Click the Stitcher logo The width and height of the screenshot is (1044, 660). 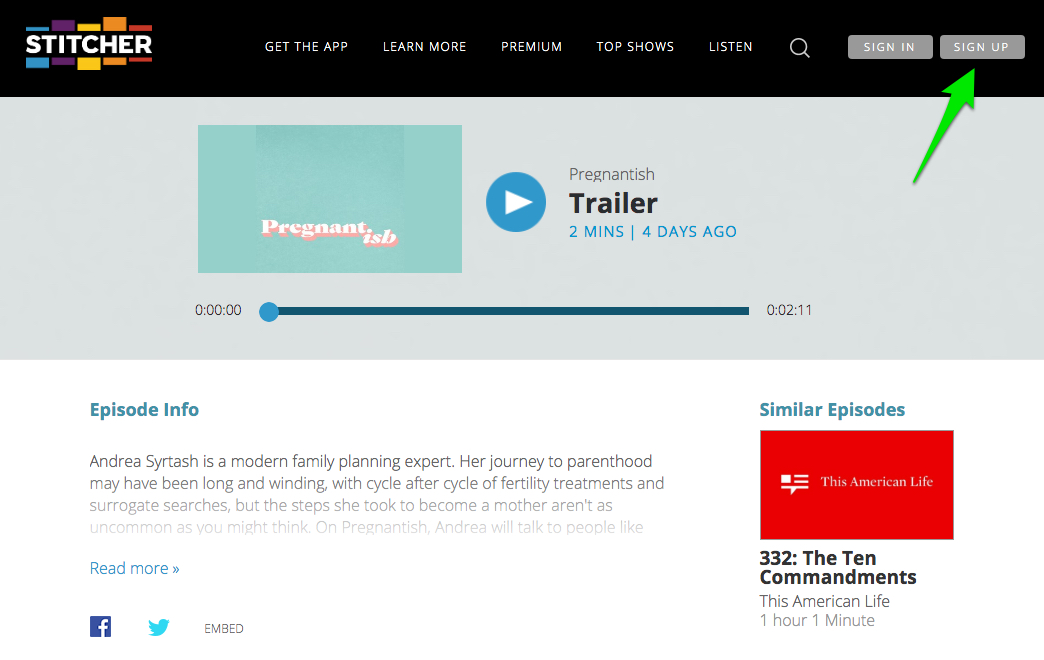pos(89,43)
